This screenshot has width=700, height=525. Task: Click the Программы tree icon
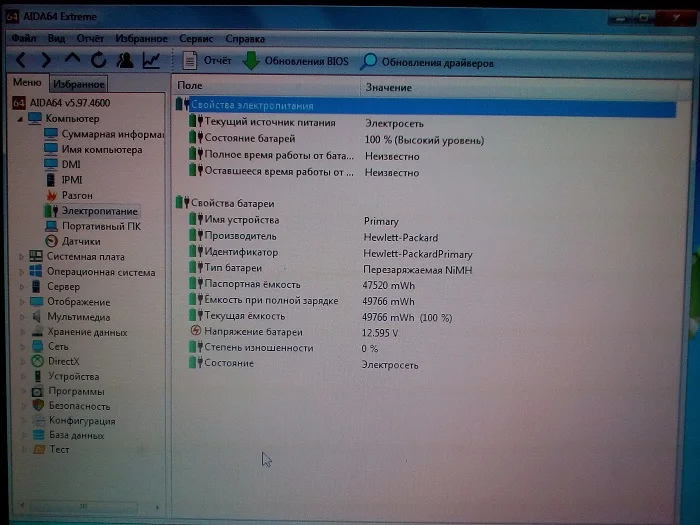click(x=38, y=392)
